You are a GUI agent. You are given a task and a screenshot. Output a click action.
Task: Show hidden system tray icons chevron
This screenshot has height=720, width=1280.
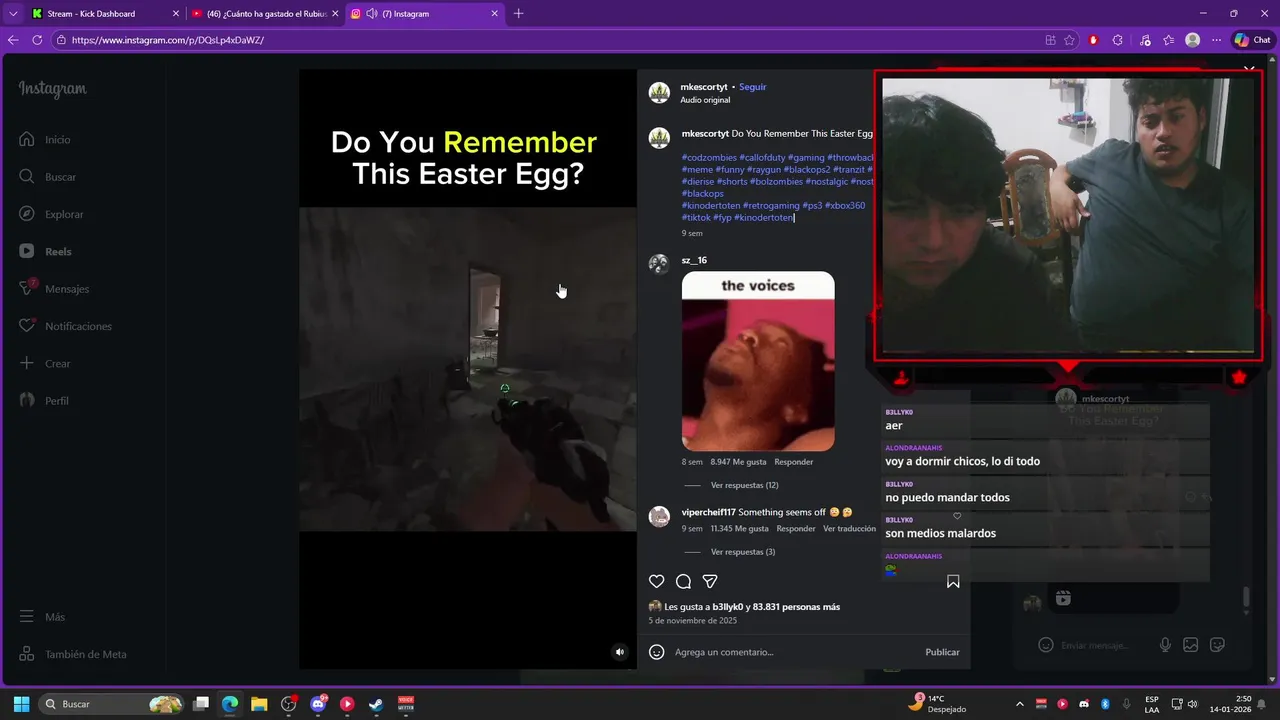point(1019,704)
